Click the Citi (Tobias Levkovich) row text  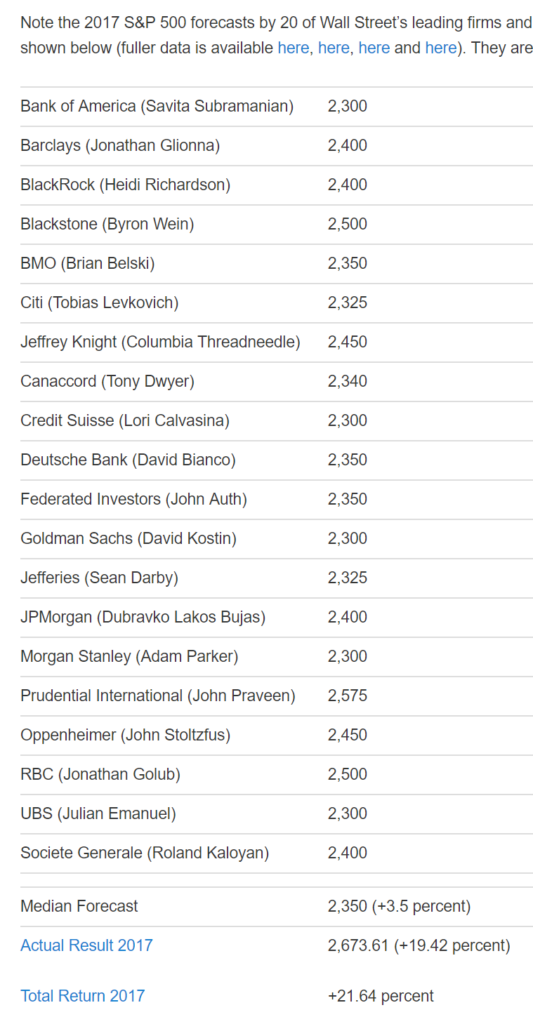(x=99, y=302)
